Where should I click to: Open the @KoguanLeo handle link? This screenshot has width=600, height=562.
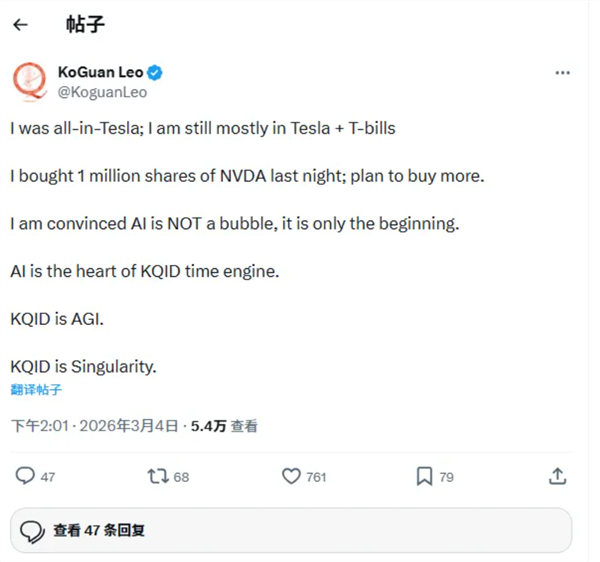(102, 92)
